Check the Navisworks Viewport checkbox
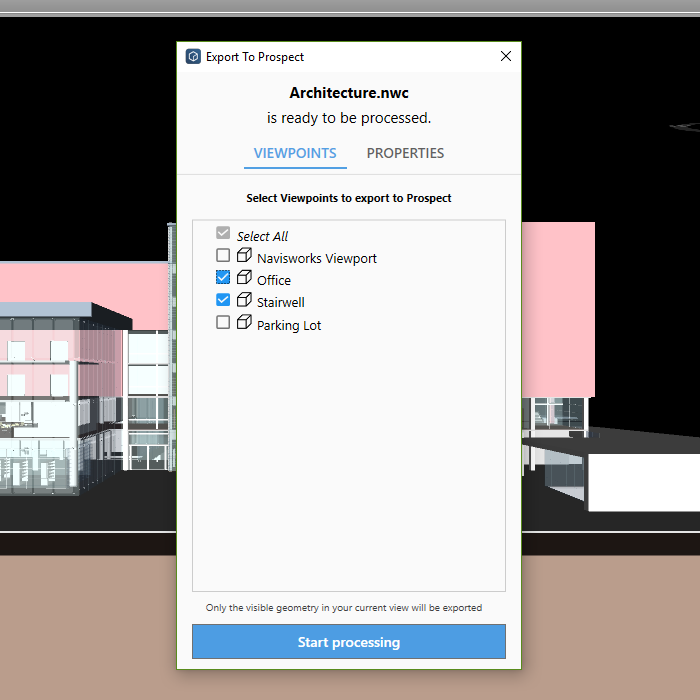This screenshot has height=700, width=700. 223,255
